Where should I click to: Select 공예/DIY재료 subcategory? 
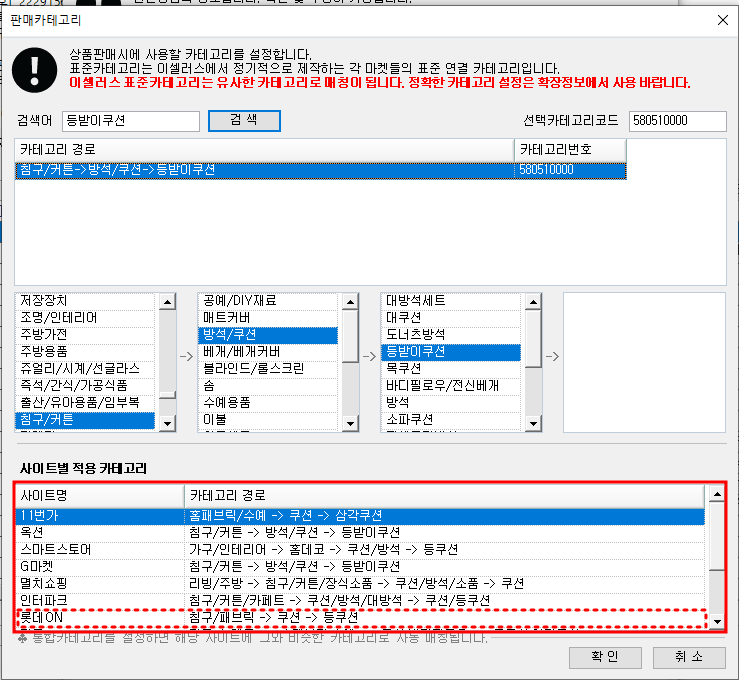[x=268, y=301]
